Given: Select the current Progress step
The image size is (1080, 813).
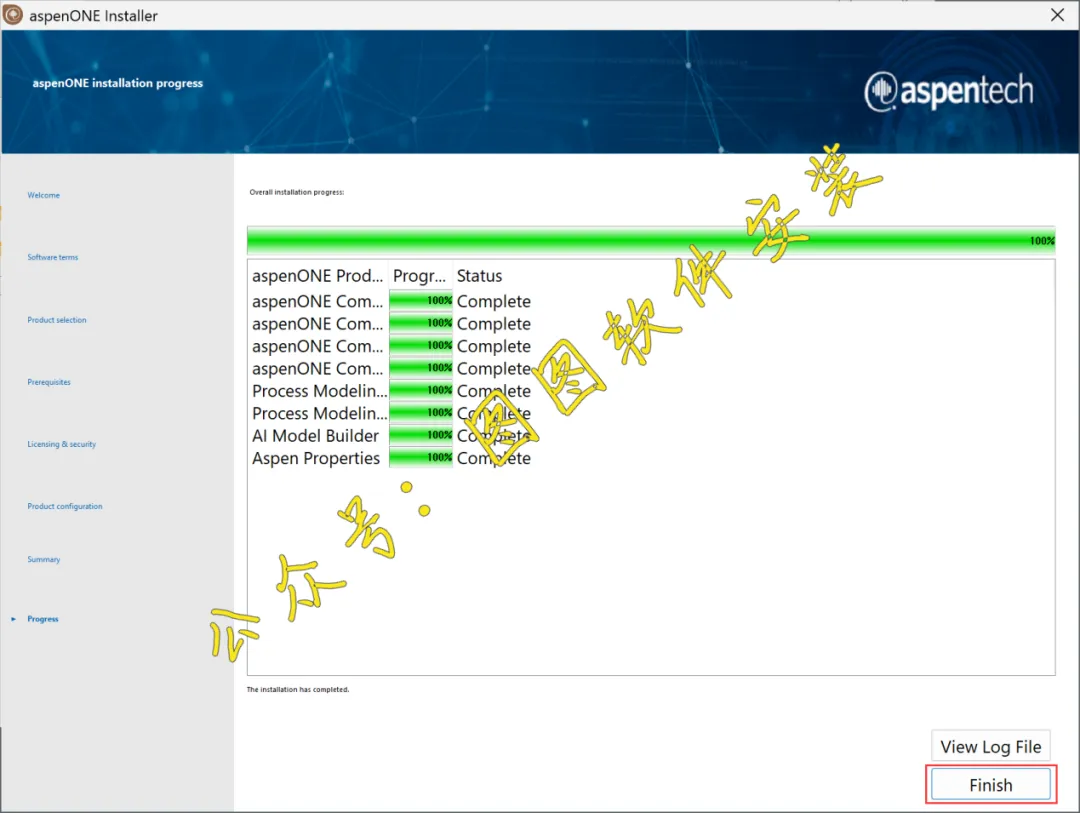Looking at the screenshot, I should coord(43,619).
